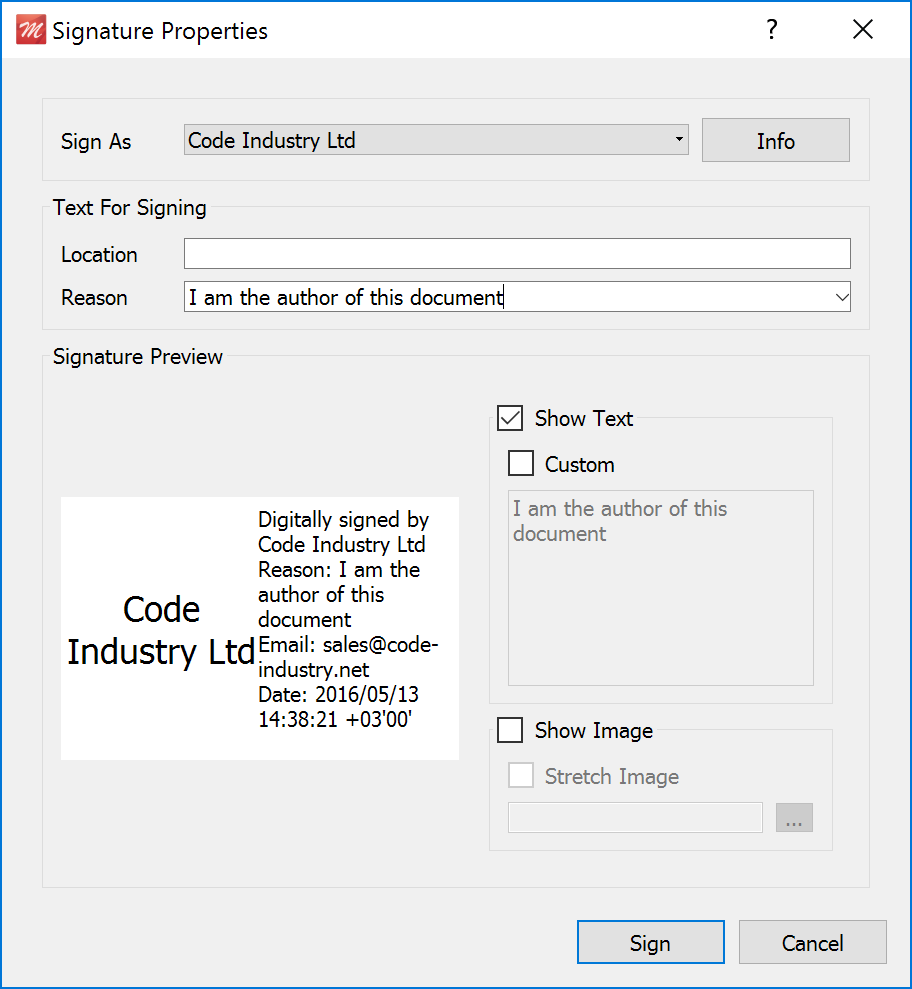Image resolution: width=912 pixels, height=989 pixels.
Task: Click the Master PDF Editor title bar icon
Action: [x=31, y=31]
